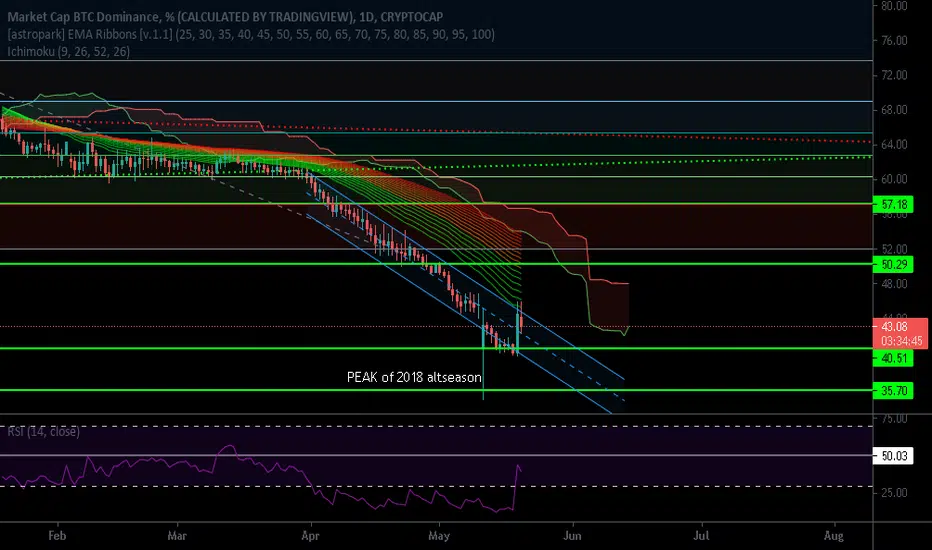The width and height of the screenshot is (932, 550).
Task: Select the 40.51 horizontal line label
Action: [x=893, y=358]
